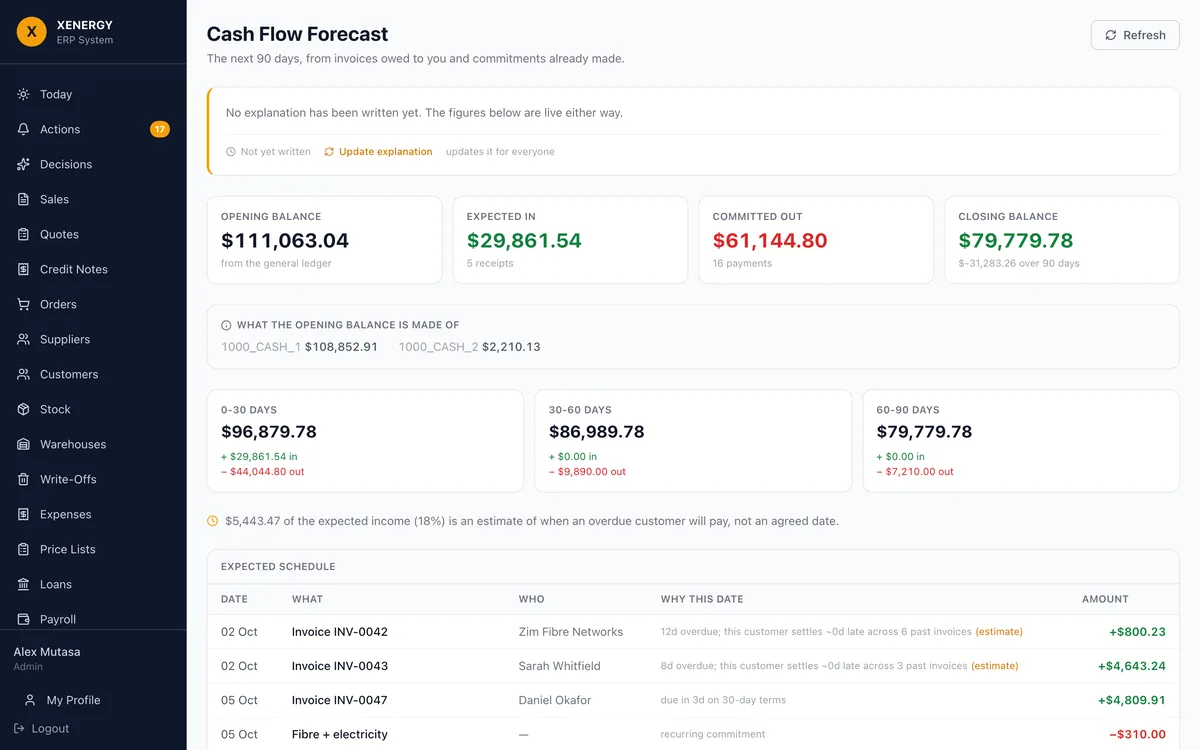Click the 17 badge on Actions
The width and height of the screenshot is (1200, 750).
tap(160, 129)
